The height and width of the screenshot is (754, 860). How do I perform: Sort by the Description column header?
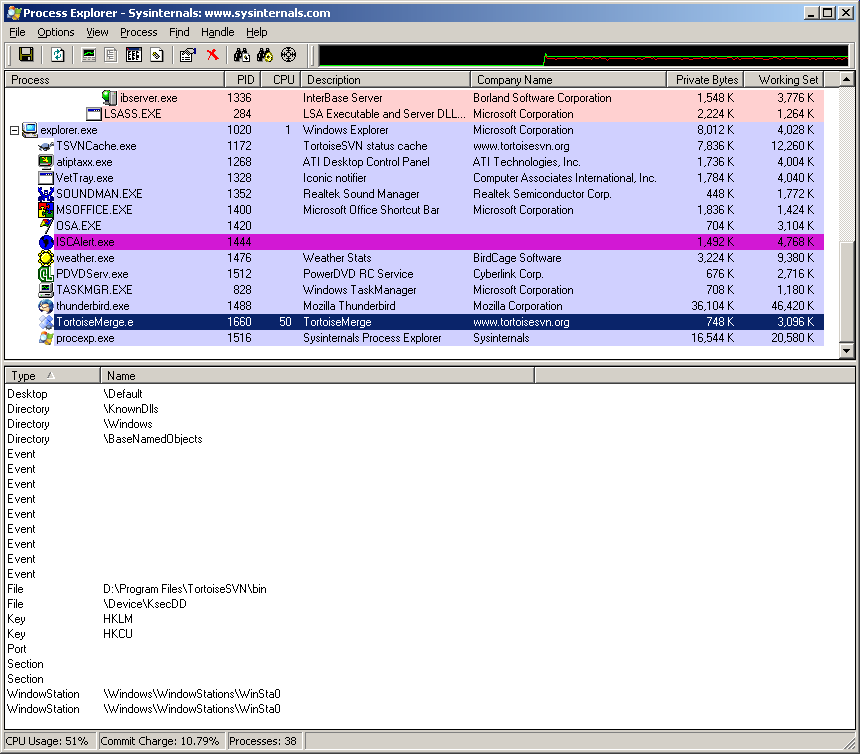(386, 80)
